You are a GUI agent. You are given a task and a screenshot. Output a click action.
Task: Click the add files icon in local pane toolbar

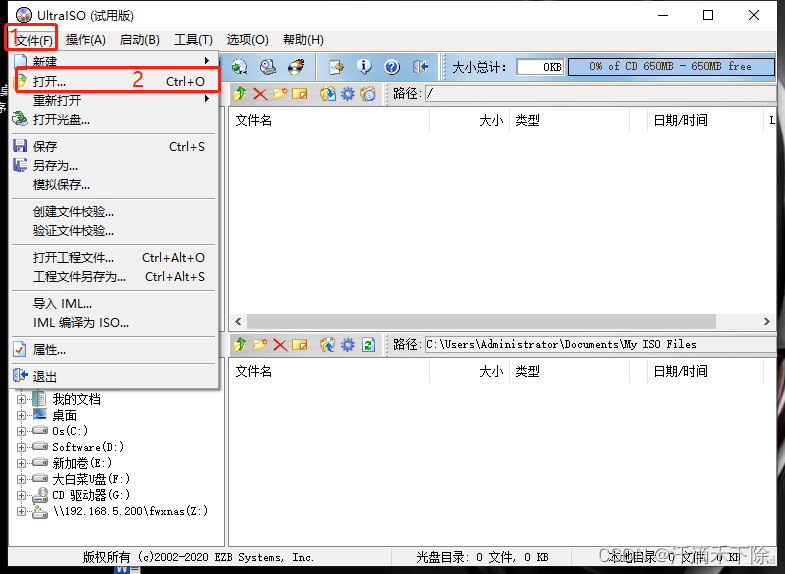pyautogui.click(x=328, y=344)
